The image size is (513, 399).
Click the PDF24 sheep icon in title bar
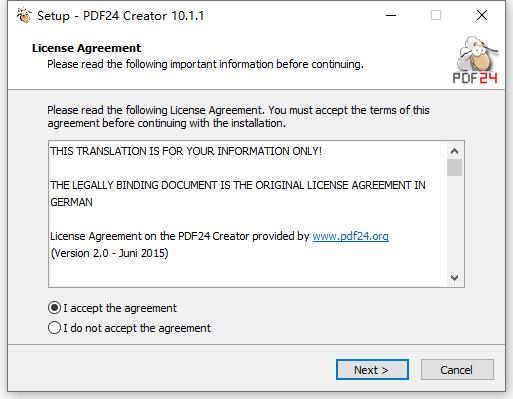(x=24, y=16)
